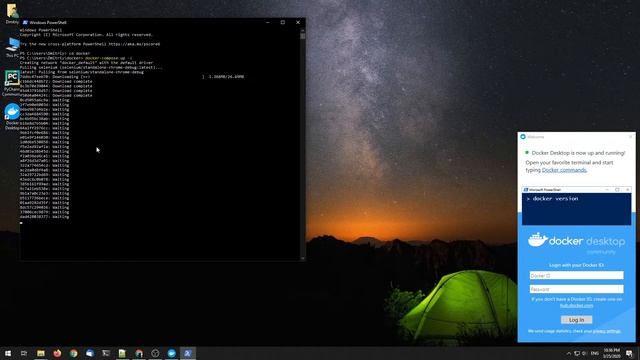Open the Docker Desktop desktop shortcut
This screenshot has width=640, height=360.
12,116
